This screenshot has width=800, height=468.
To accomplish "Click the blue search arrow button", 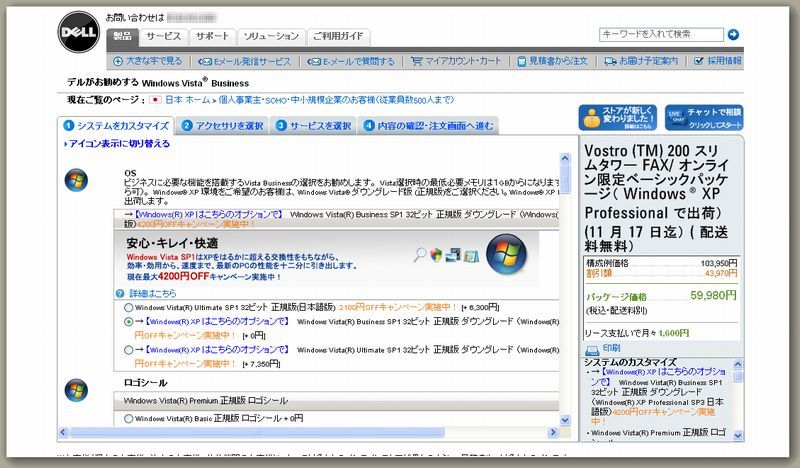I will (x=733, y=35).
